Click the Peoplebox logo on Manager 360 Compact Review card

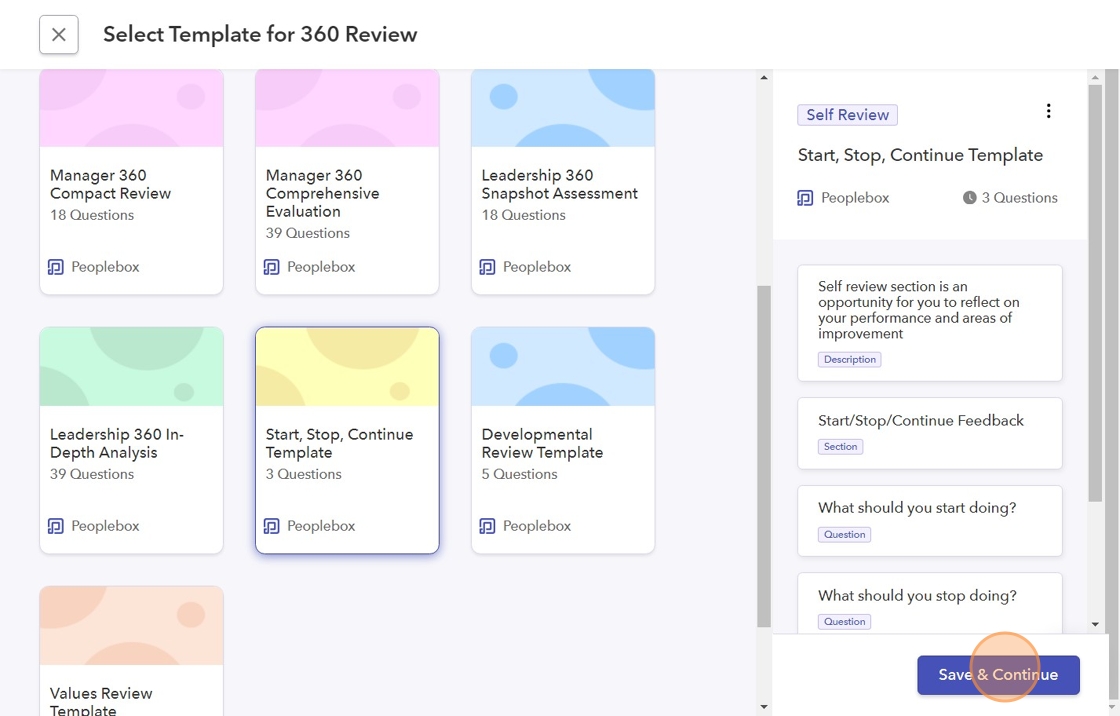coord(56,267)
